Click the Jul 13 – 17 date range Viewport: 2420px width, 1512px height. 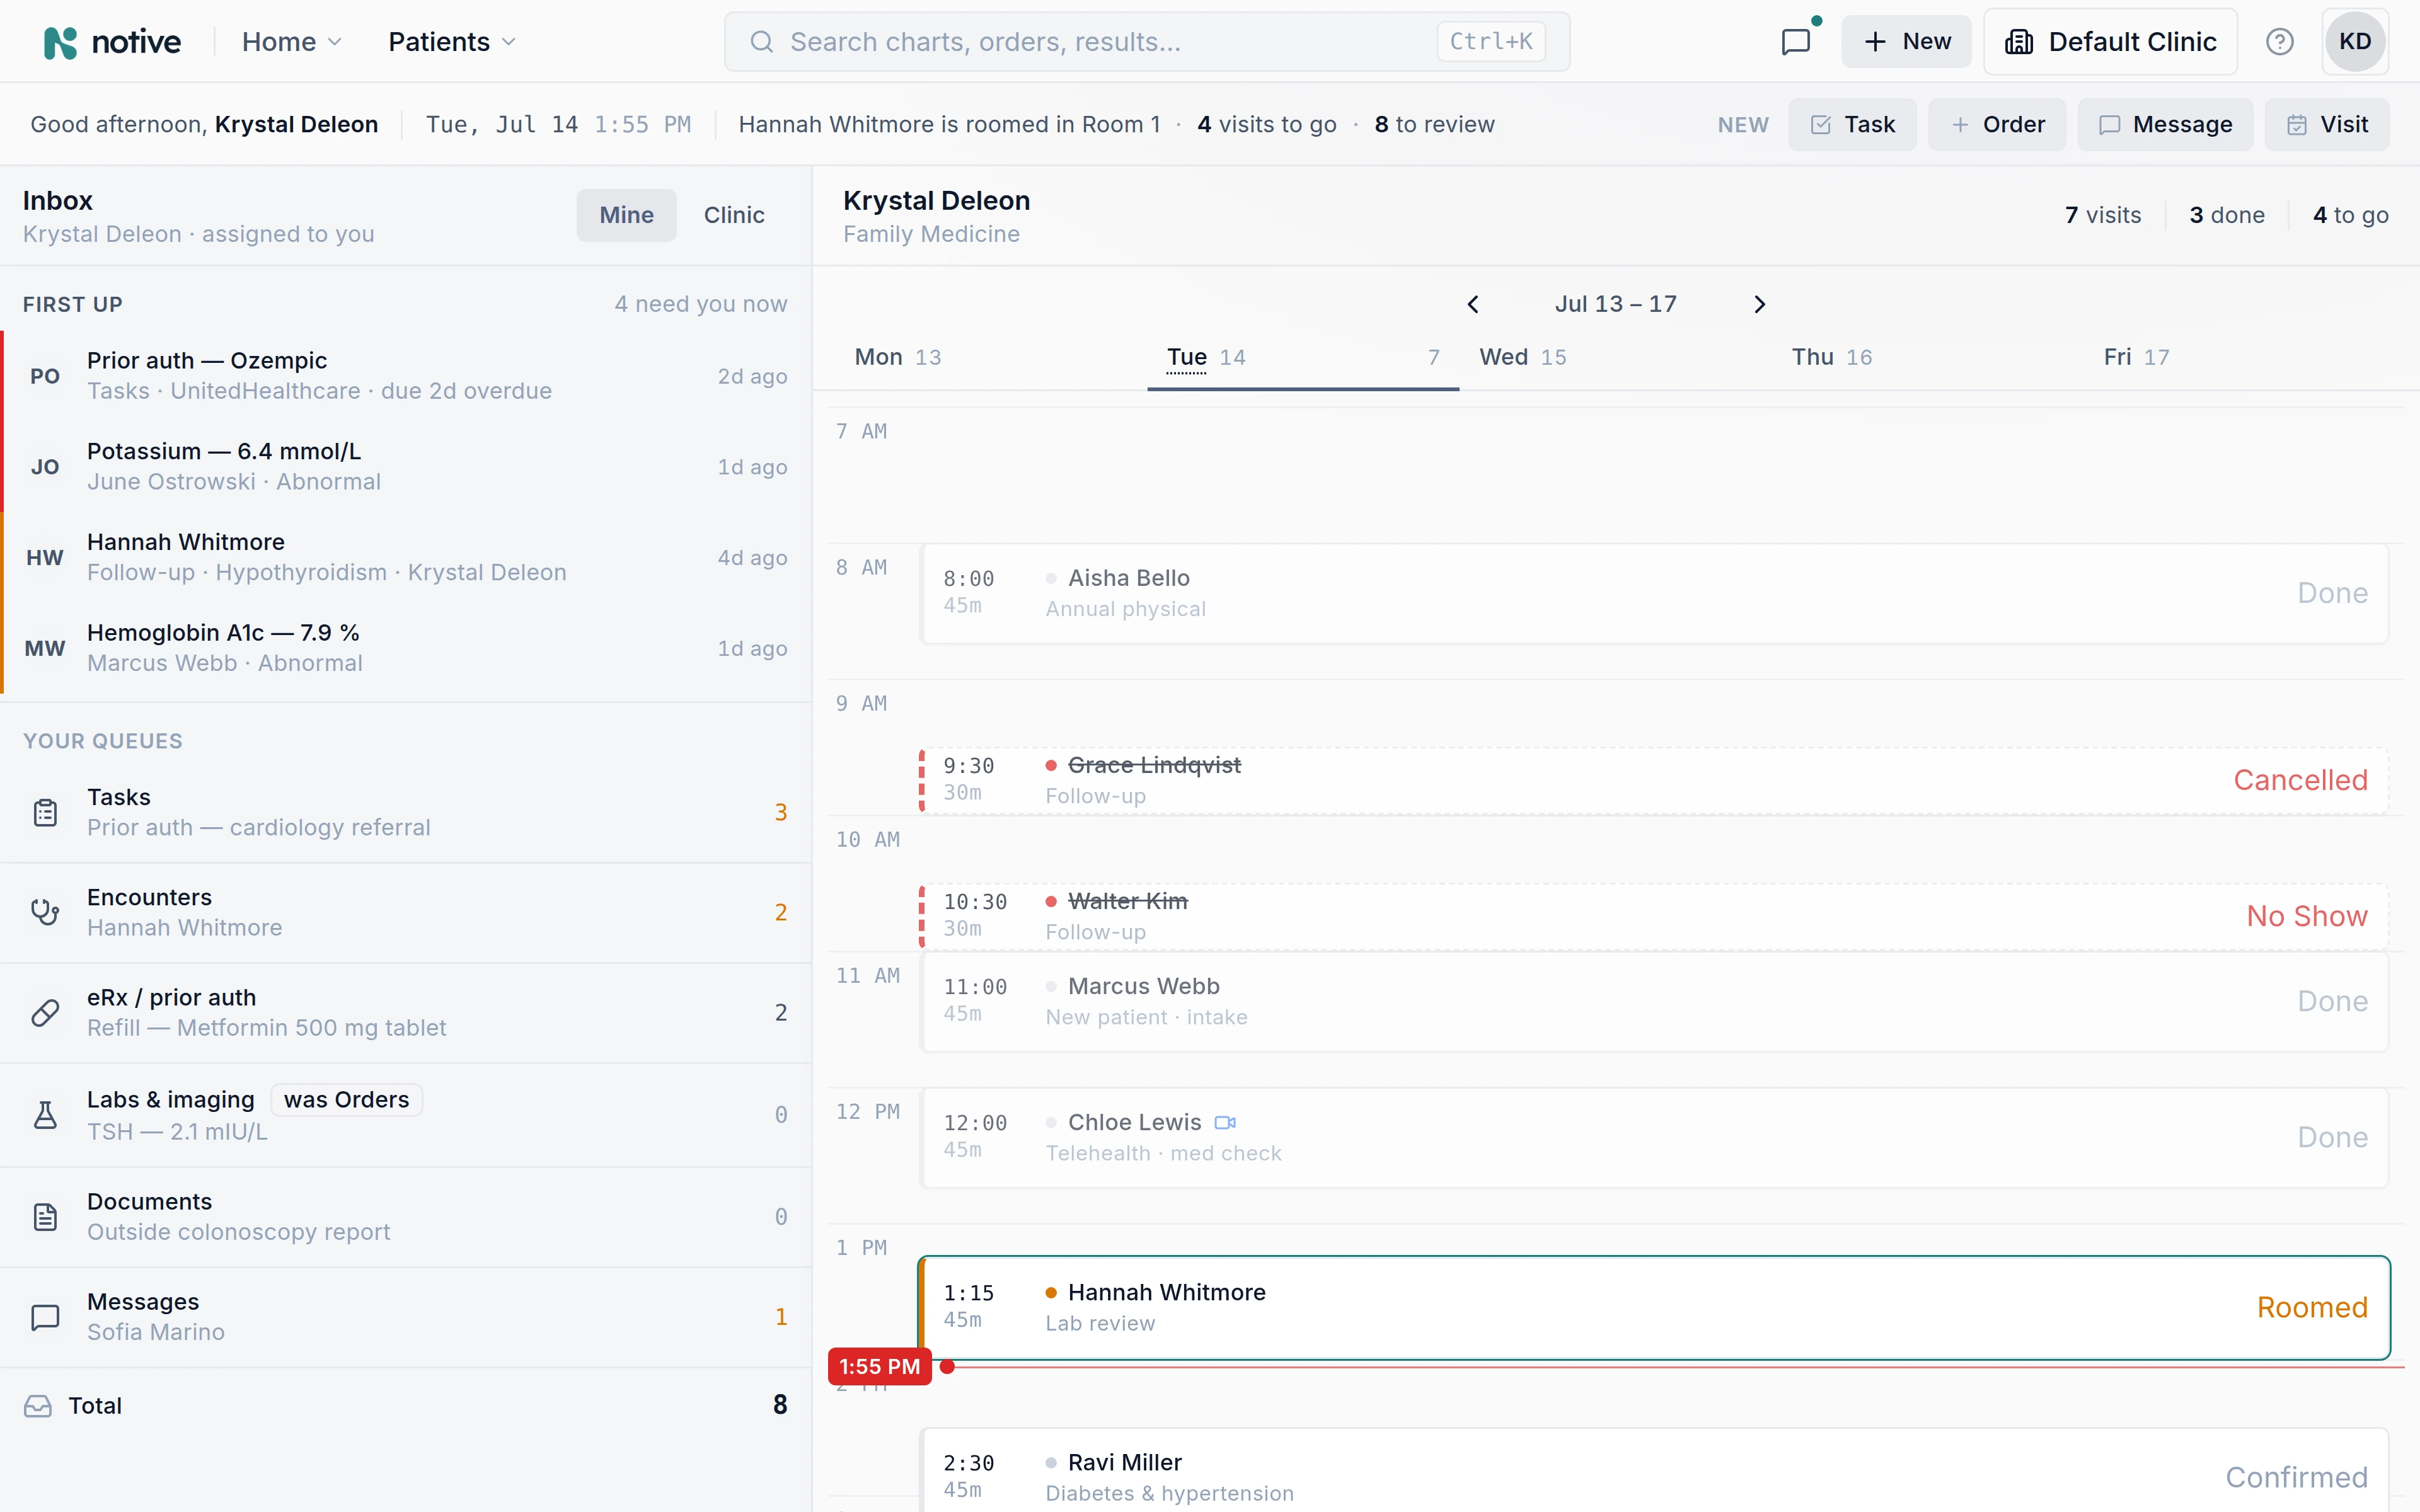[x=1615, y=304]
